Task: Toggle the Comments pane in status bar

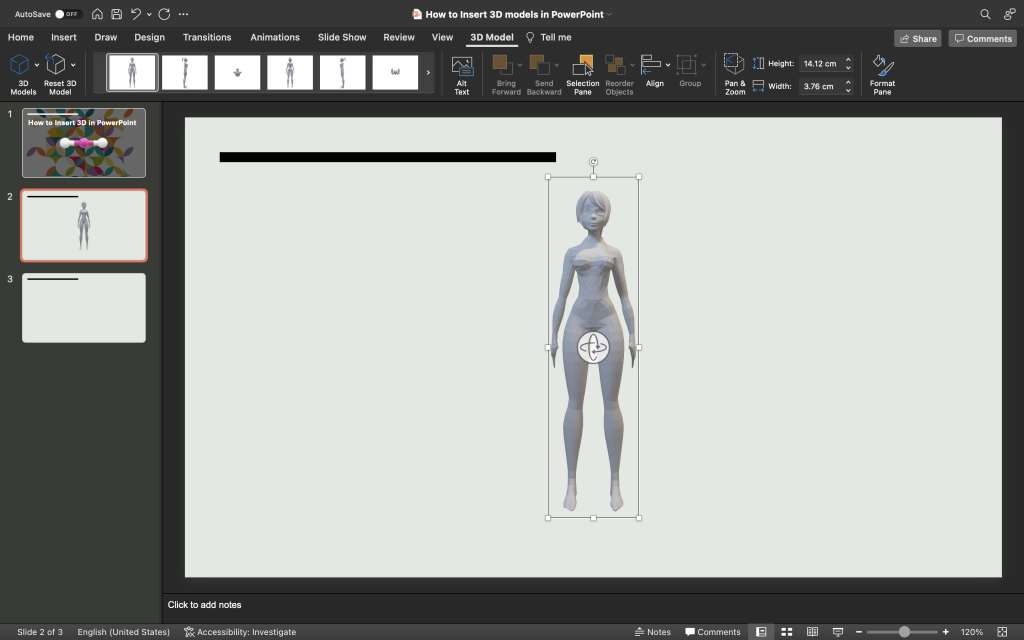Action: click(713, 631)
